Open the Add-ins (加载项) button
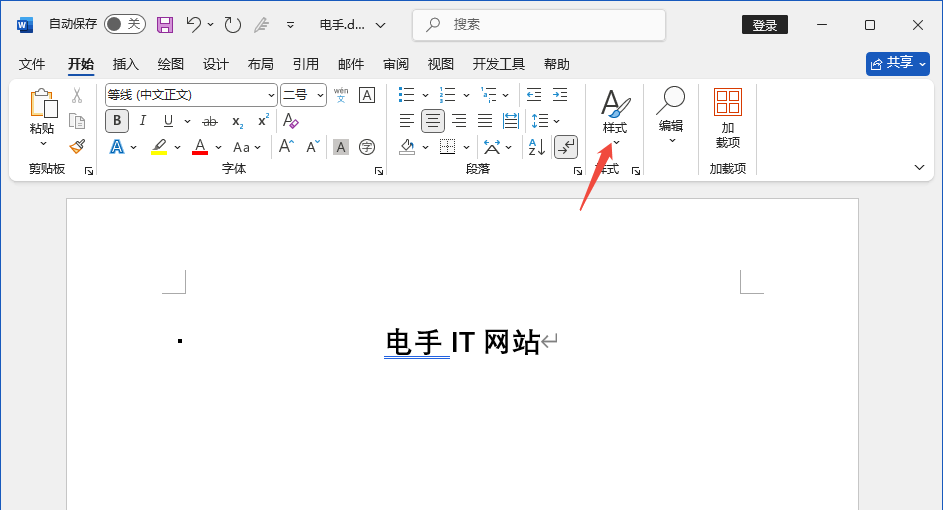Image resolution: width=943 pixels, height=510 pixels. tap(727, 118)
